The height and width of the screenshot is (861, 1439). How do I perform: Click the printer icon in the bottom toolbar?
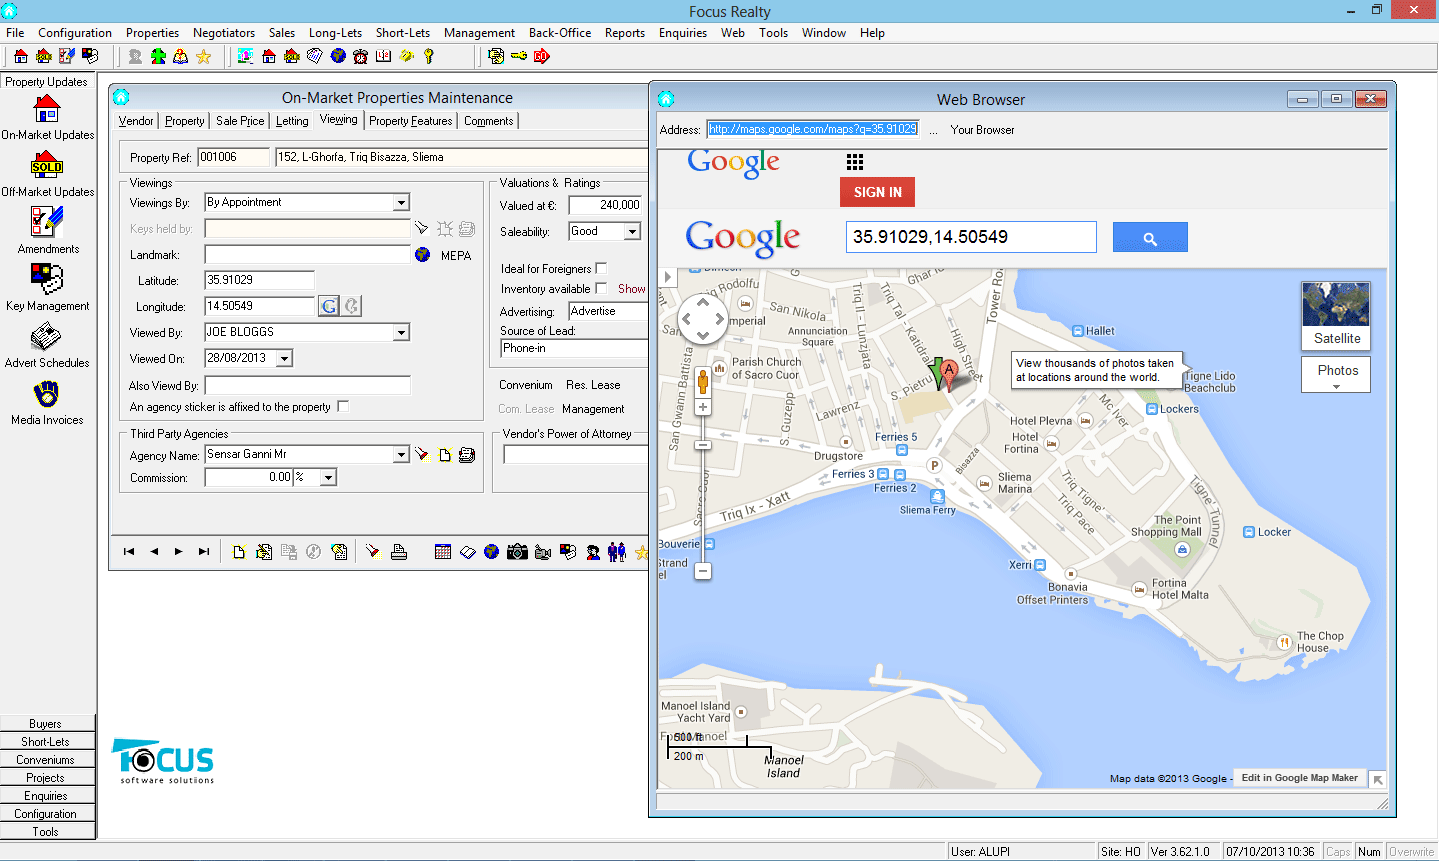[x=399, y=551]
